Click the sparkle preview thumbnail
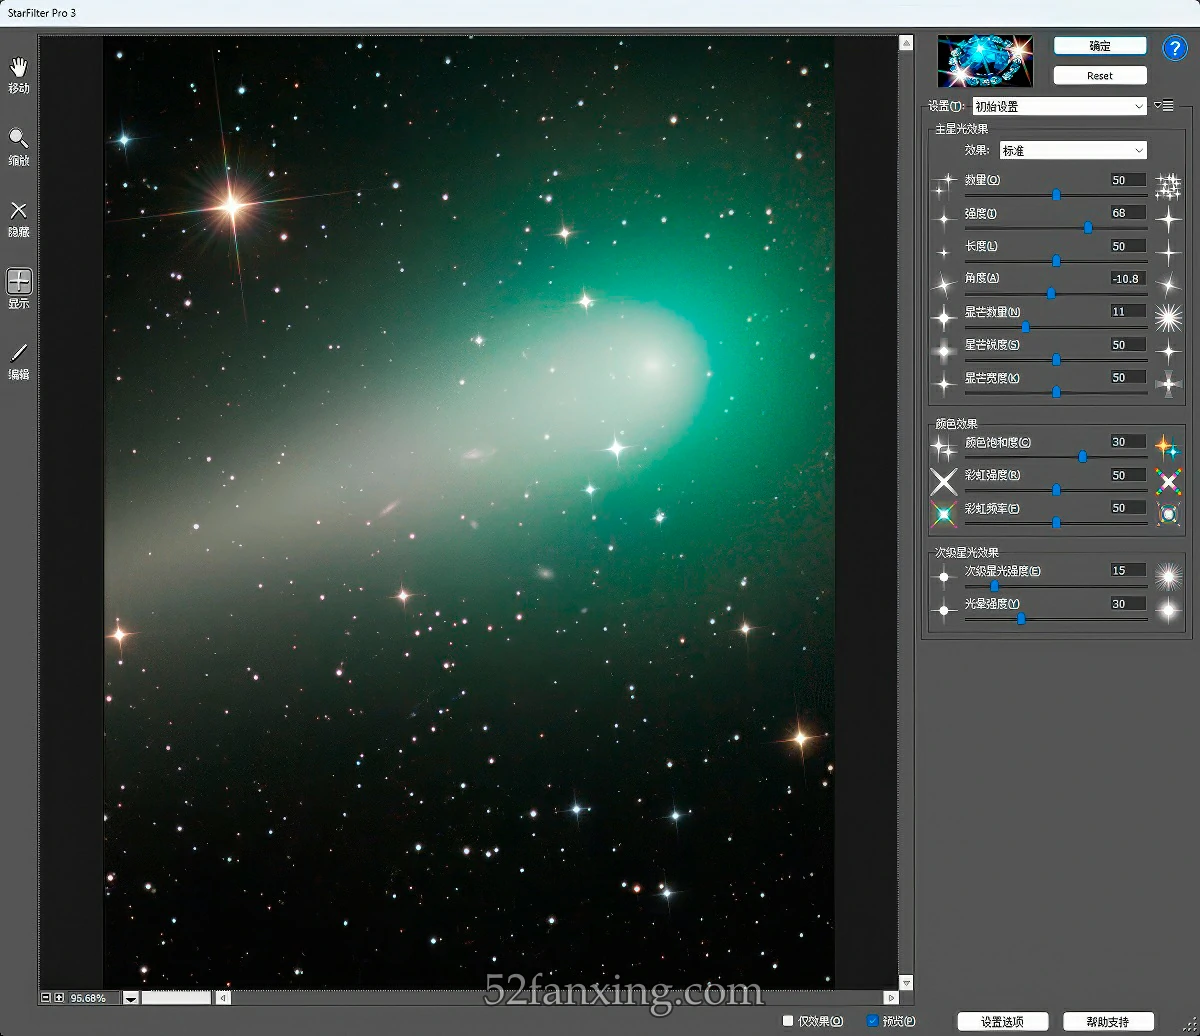The height and width of the screenshot is (1036, 1200). [x=984, y=61]
